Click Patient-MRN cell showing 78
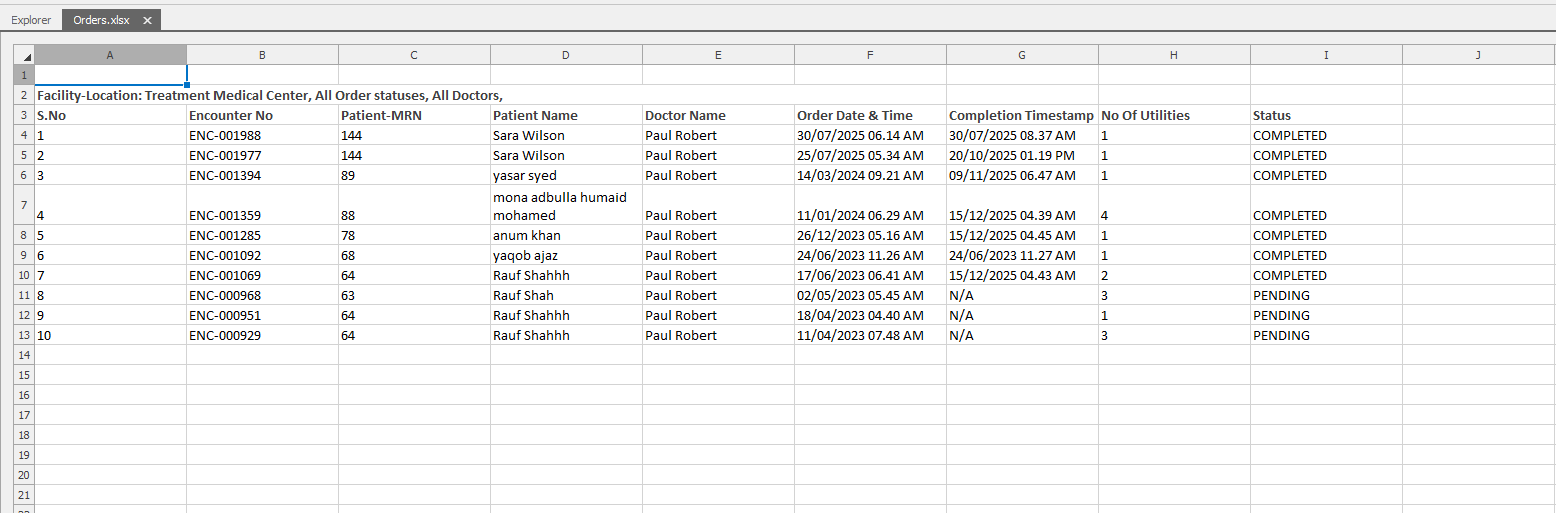The width and height of the screenshot is (1556, 513). coord(350,235)
